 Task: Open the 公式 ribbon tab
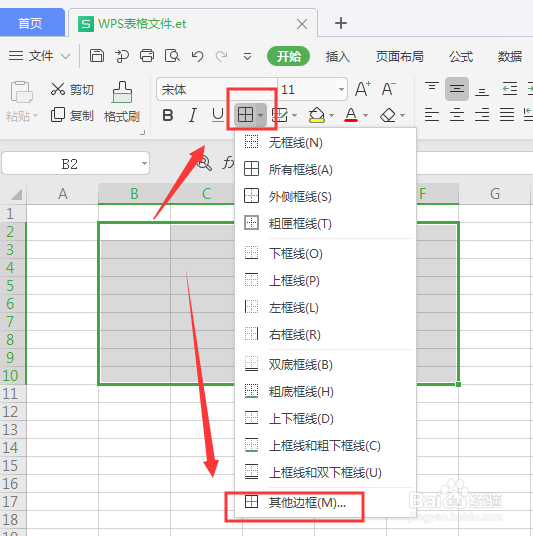[461, 56]
